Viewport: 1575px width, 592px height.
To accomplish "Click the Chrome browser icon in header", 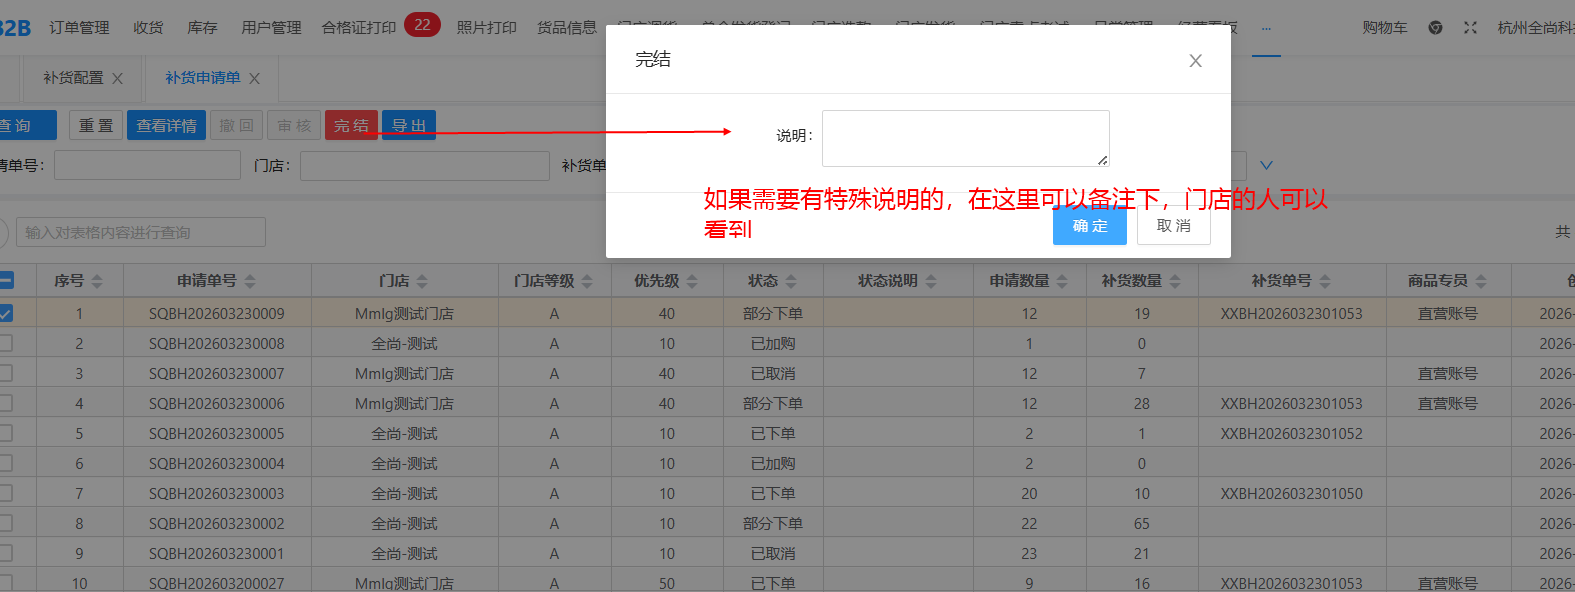I will point(1435,28).
